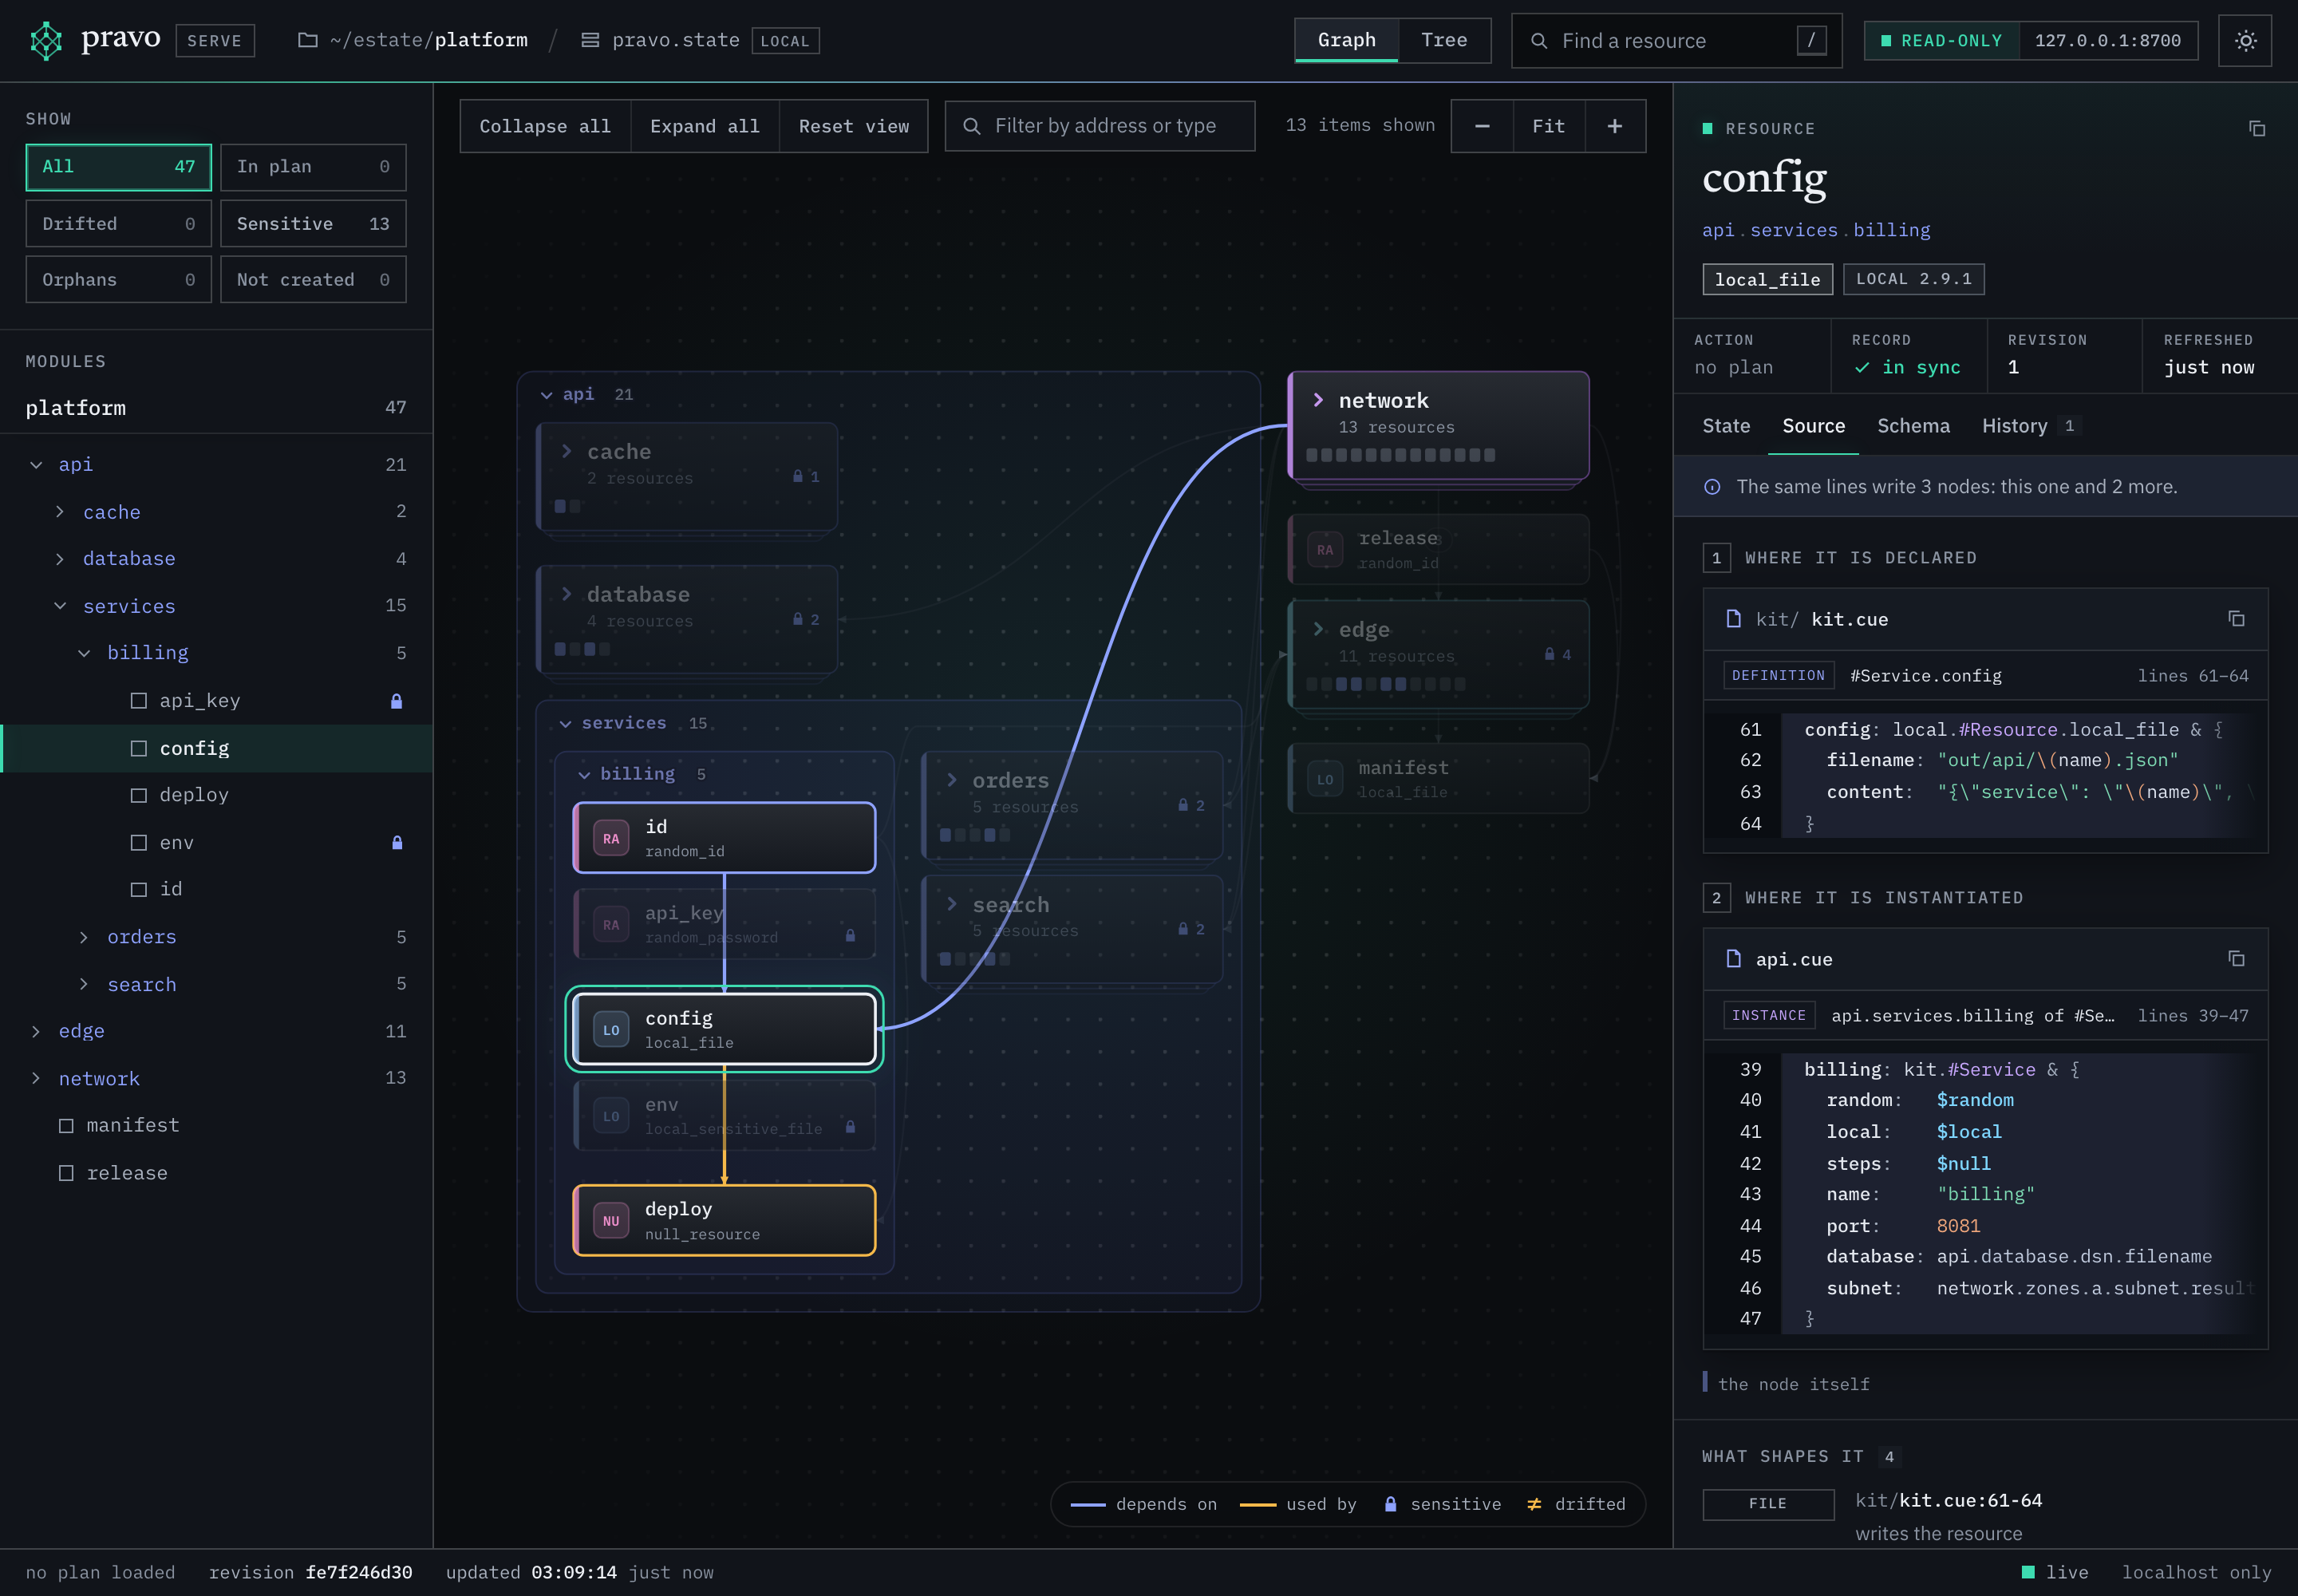Expand the edge module in sidebar
Image resolution: width=2298 pixels, height=1596 pixels.
tap(36, 1031)
